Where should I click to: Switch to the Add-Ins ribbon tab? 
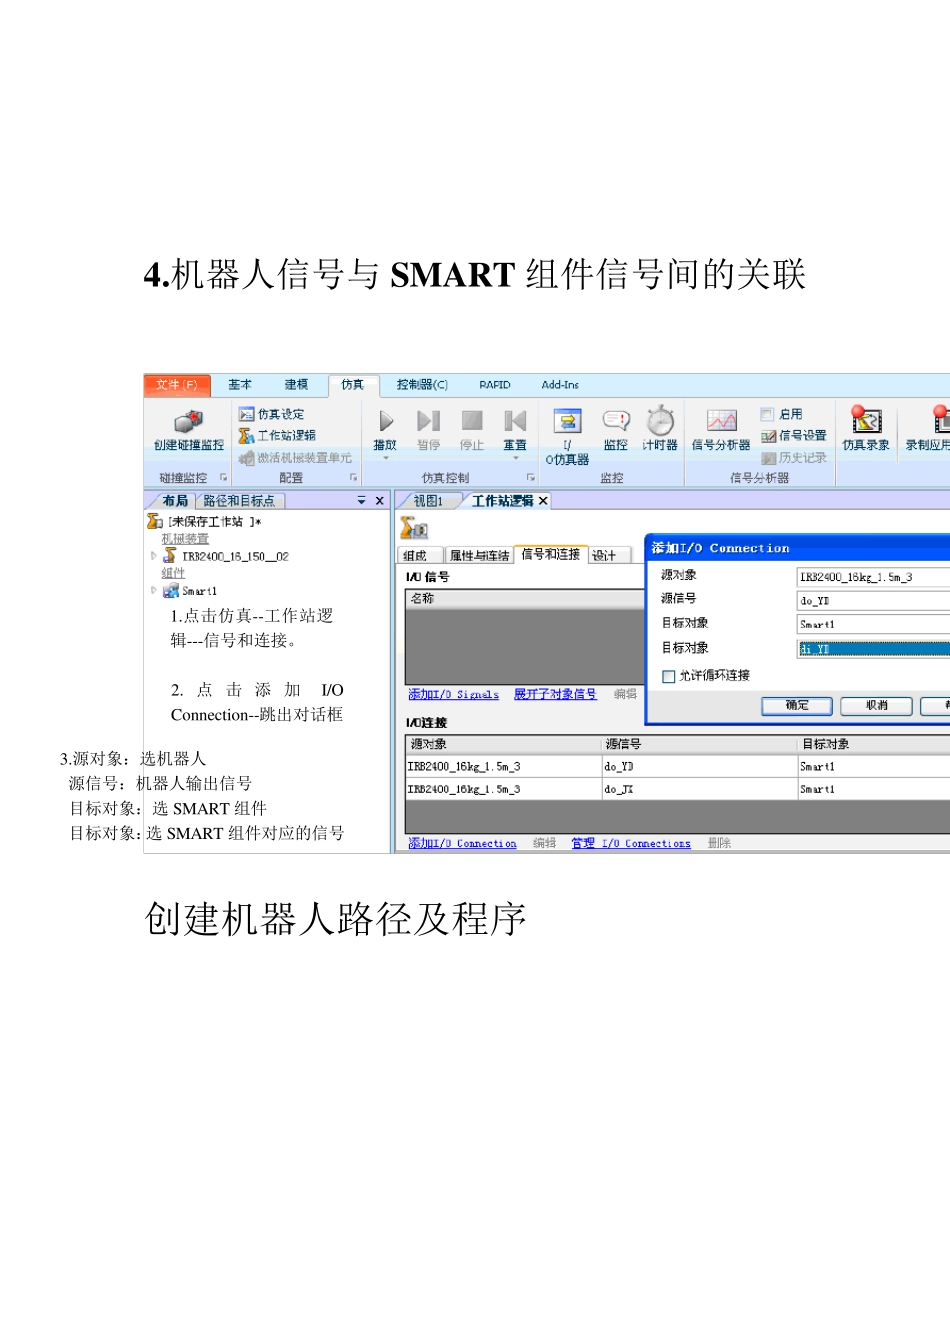(560, 385)
